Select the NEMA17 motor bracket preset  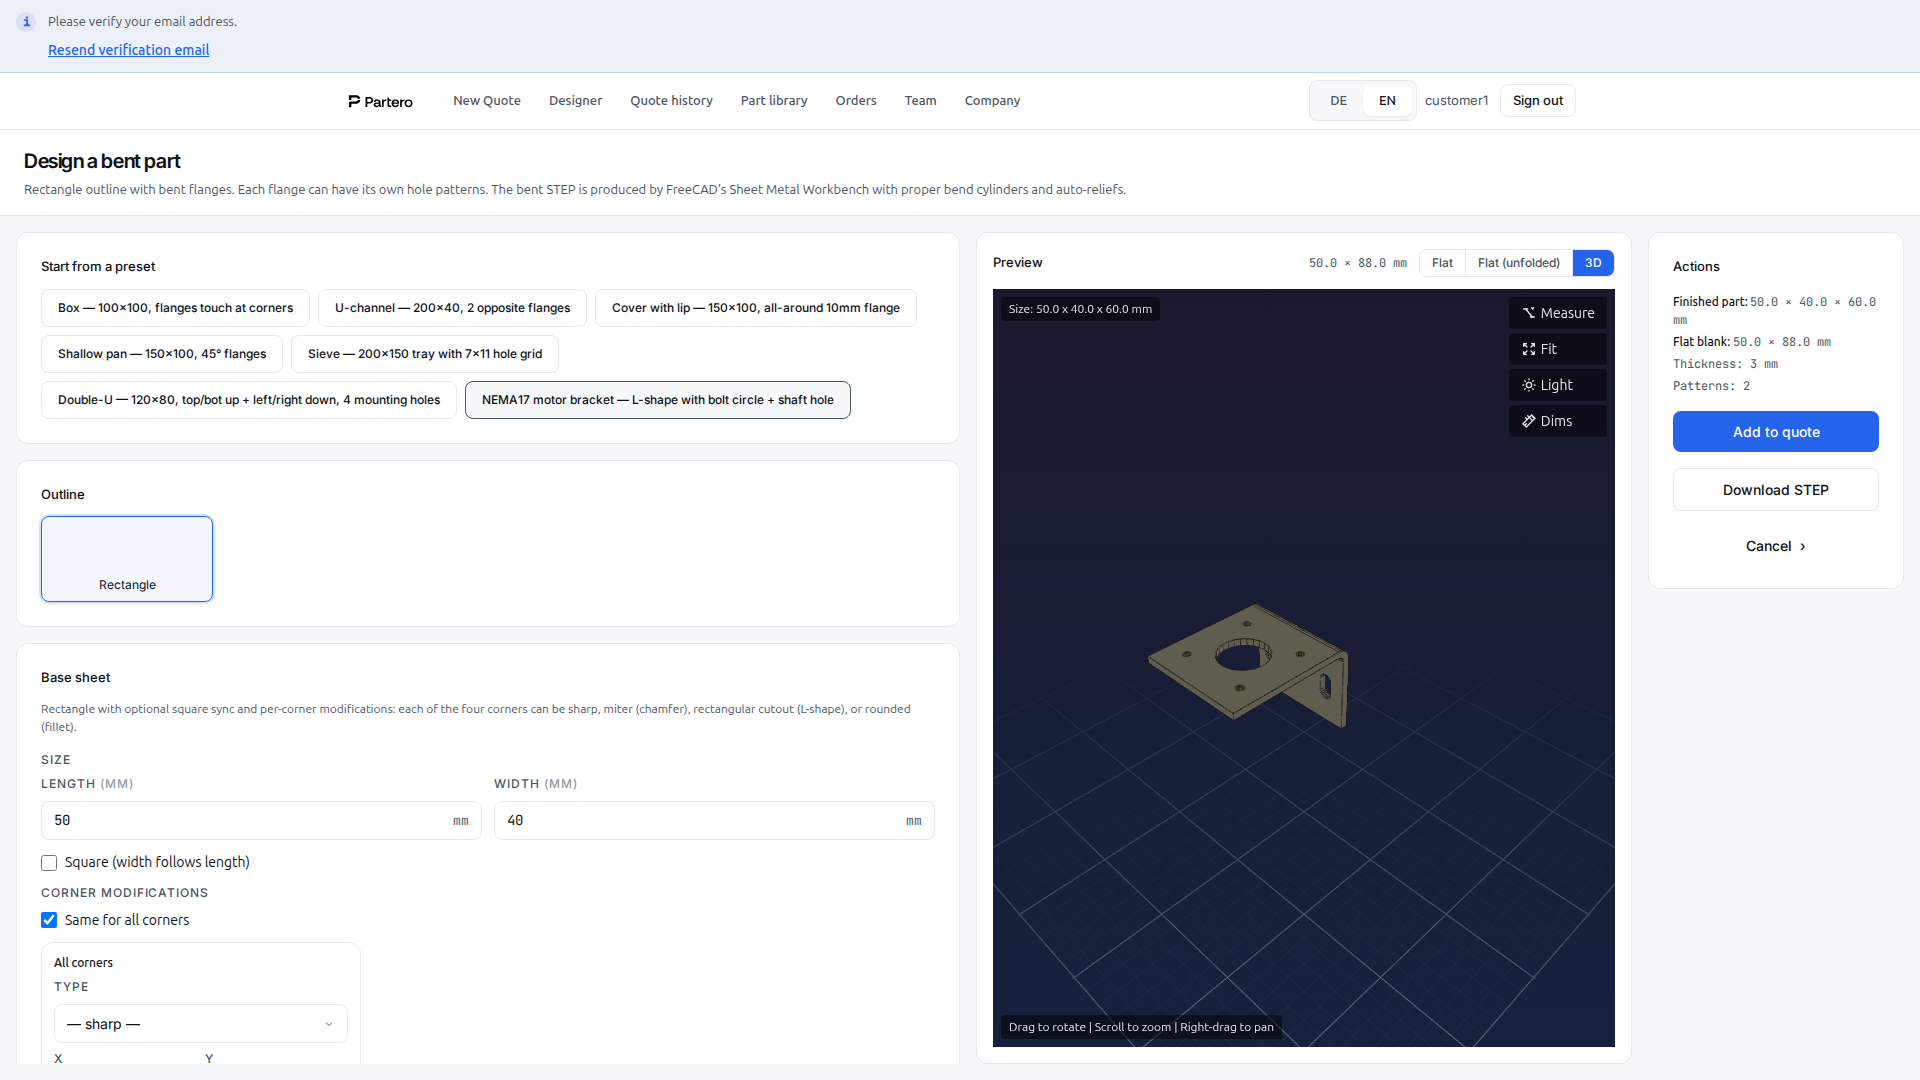[658, 400]
